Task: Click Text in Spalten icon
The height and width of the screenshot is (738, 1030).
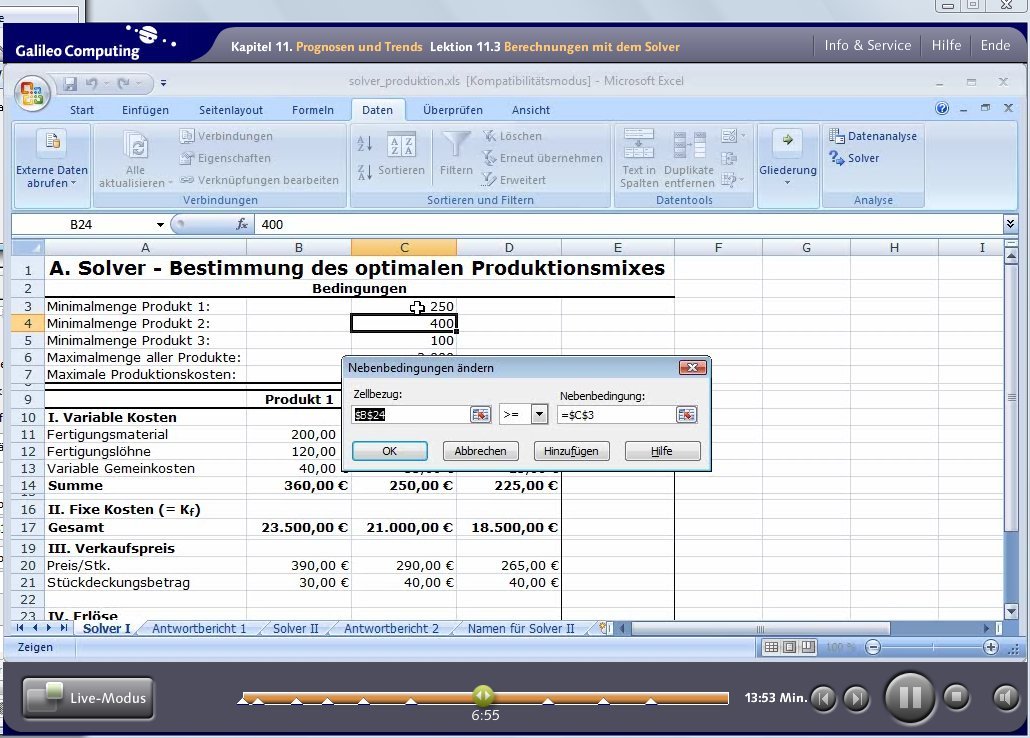Action: click(x=638, y=144)
